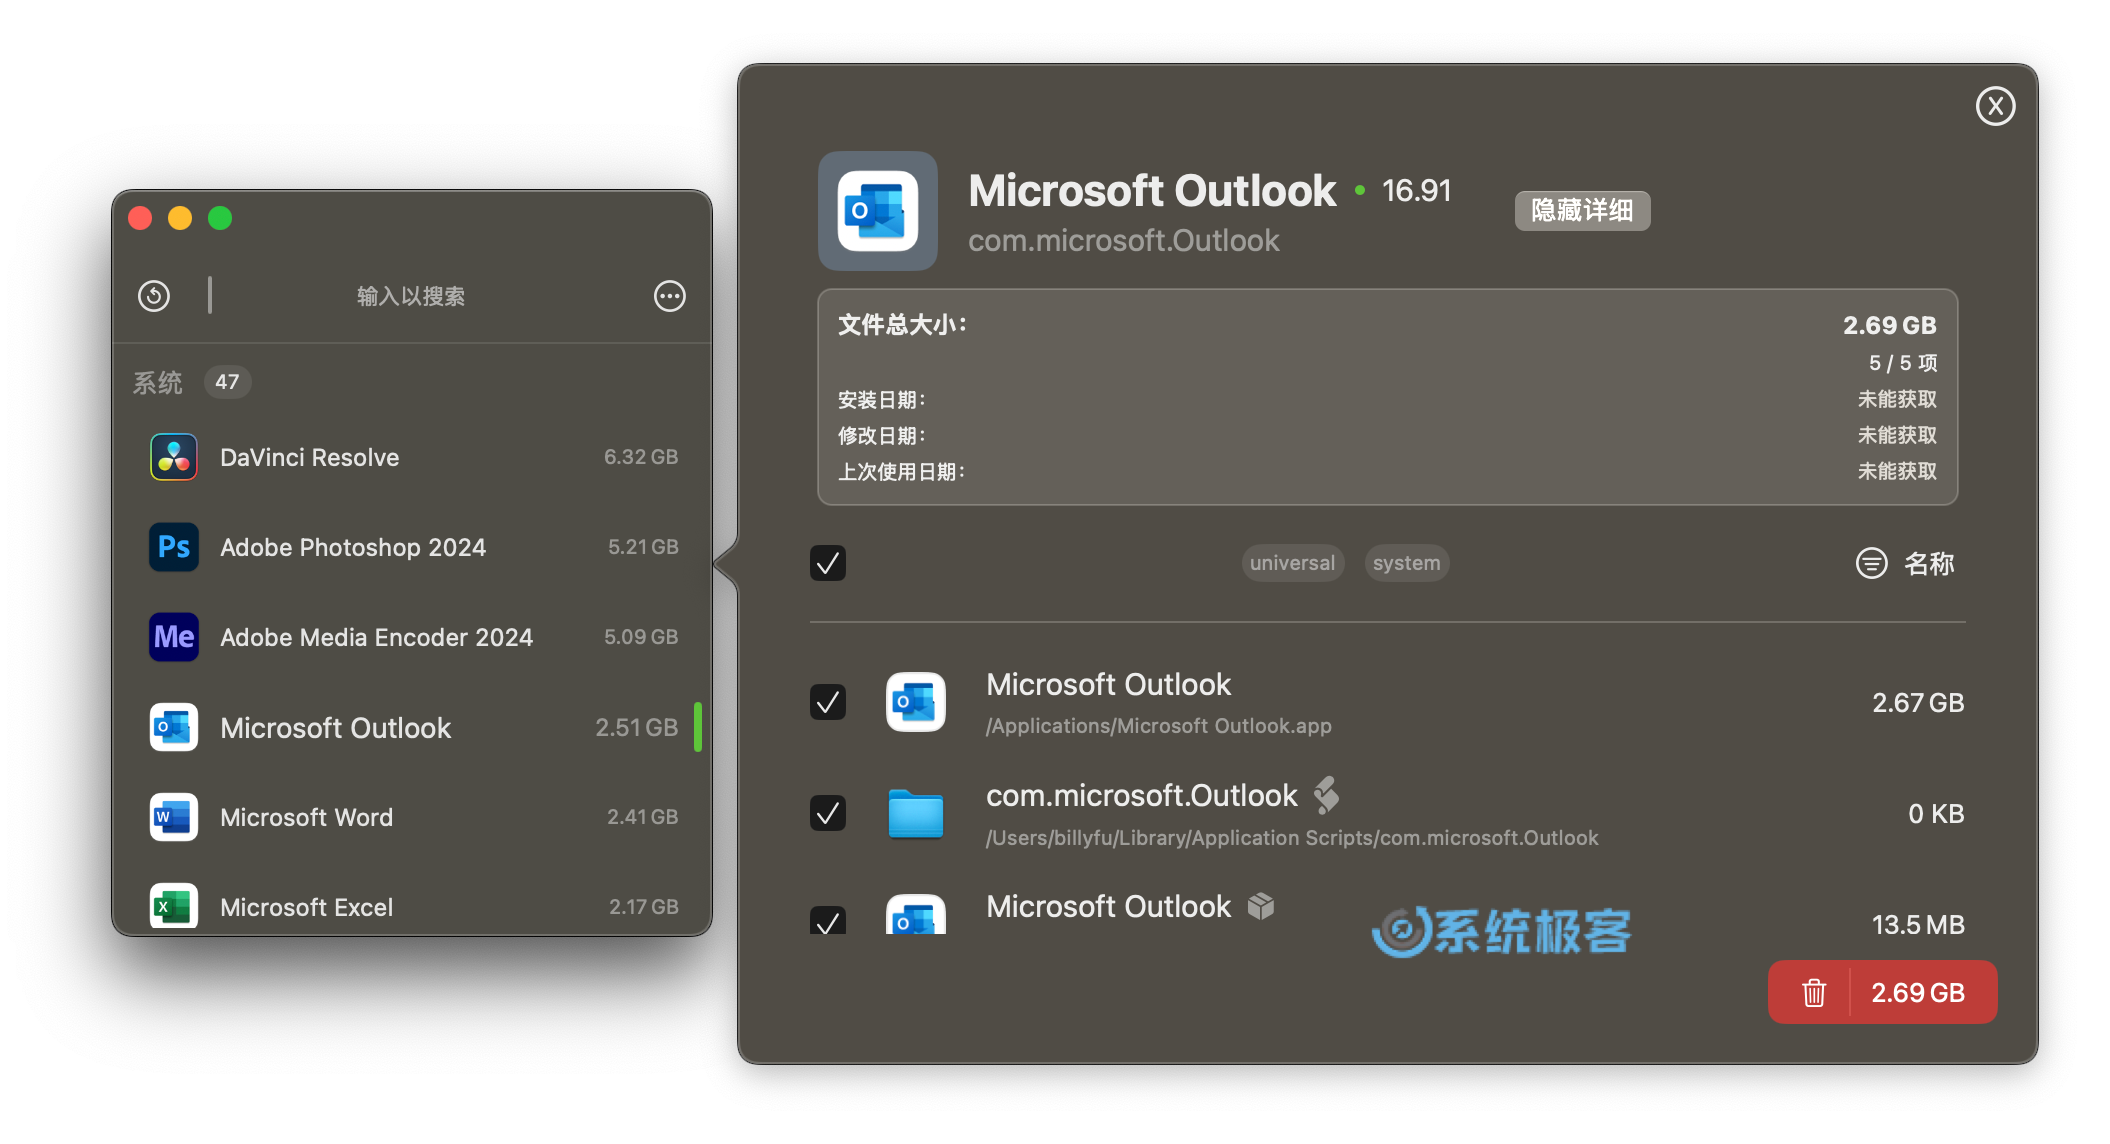Image resolution: width=2110 pixels, height=1144 pixels.
Task: Click the 2.69 GB size on the delete button
Action: [x=1918, y=992]
